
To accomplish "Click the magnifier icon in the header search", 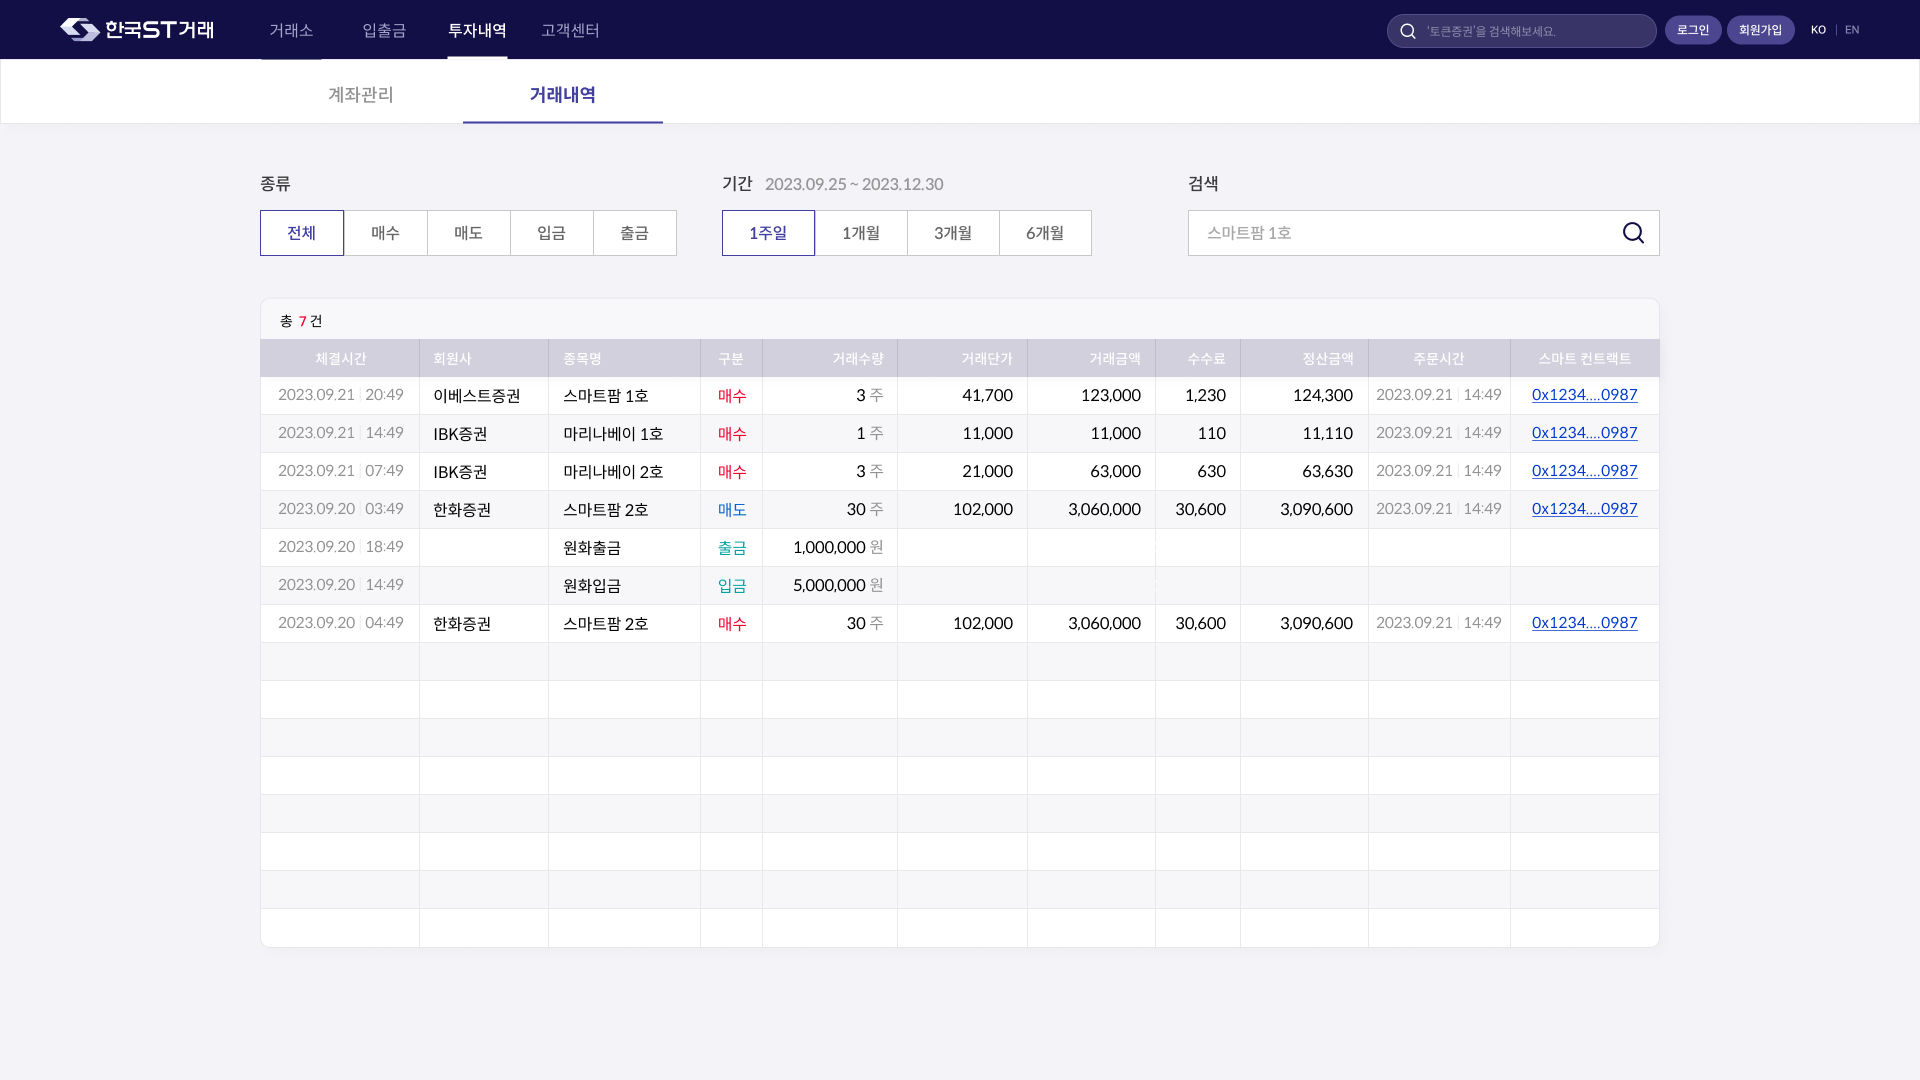I will click(x=1408, y=31).
